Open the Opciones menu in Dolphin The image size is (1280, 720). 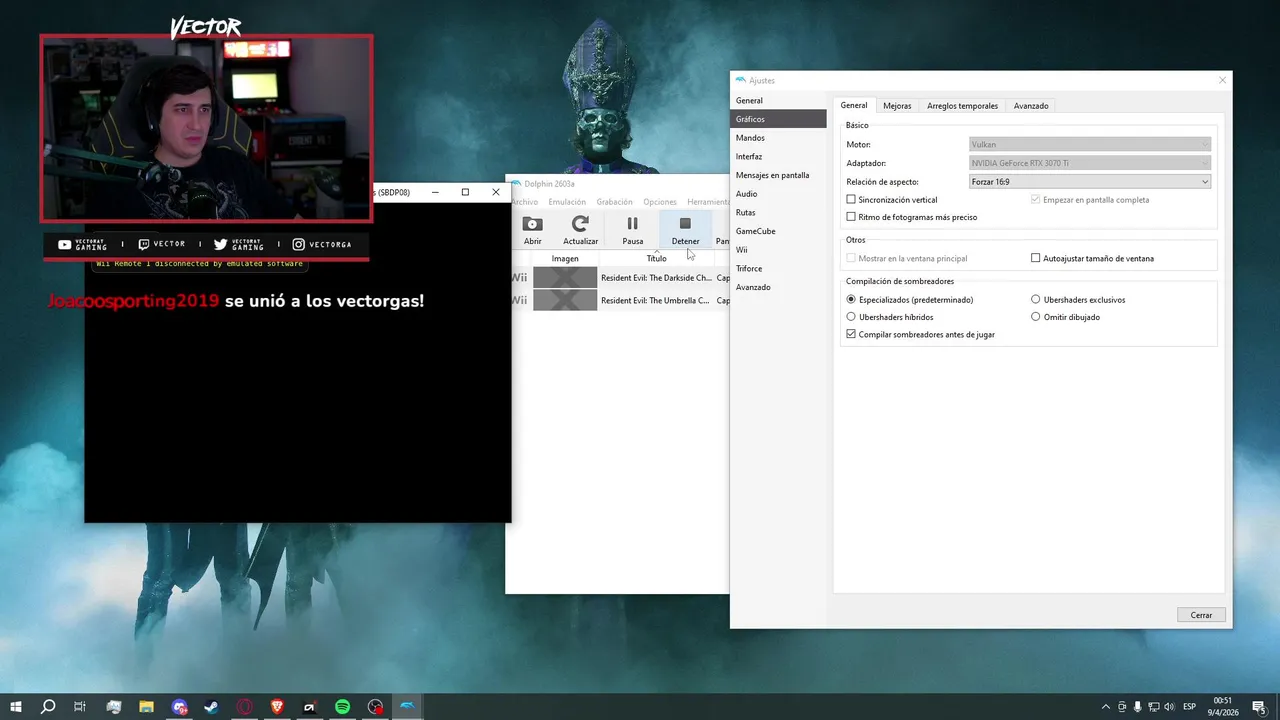660,202
